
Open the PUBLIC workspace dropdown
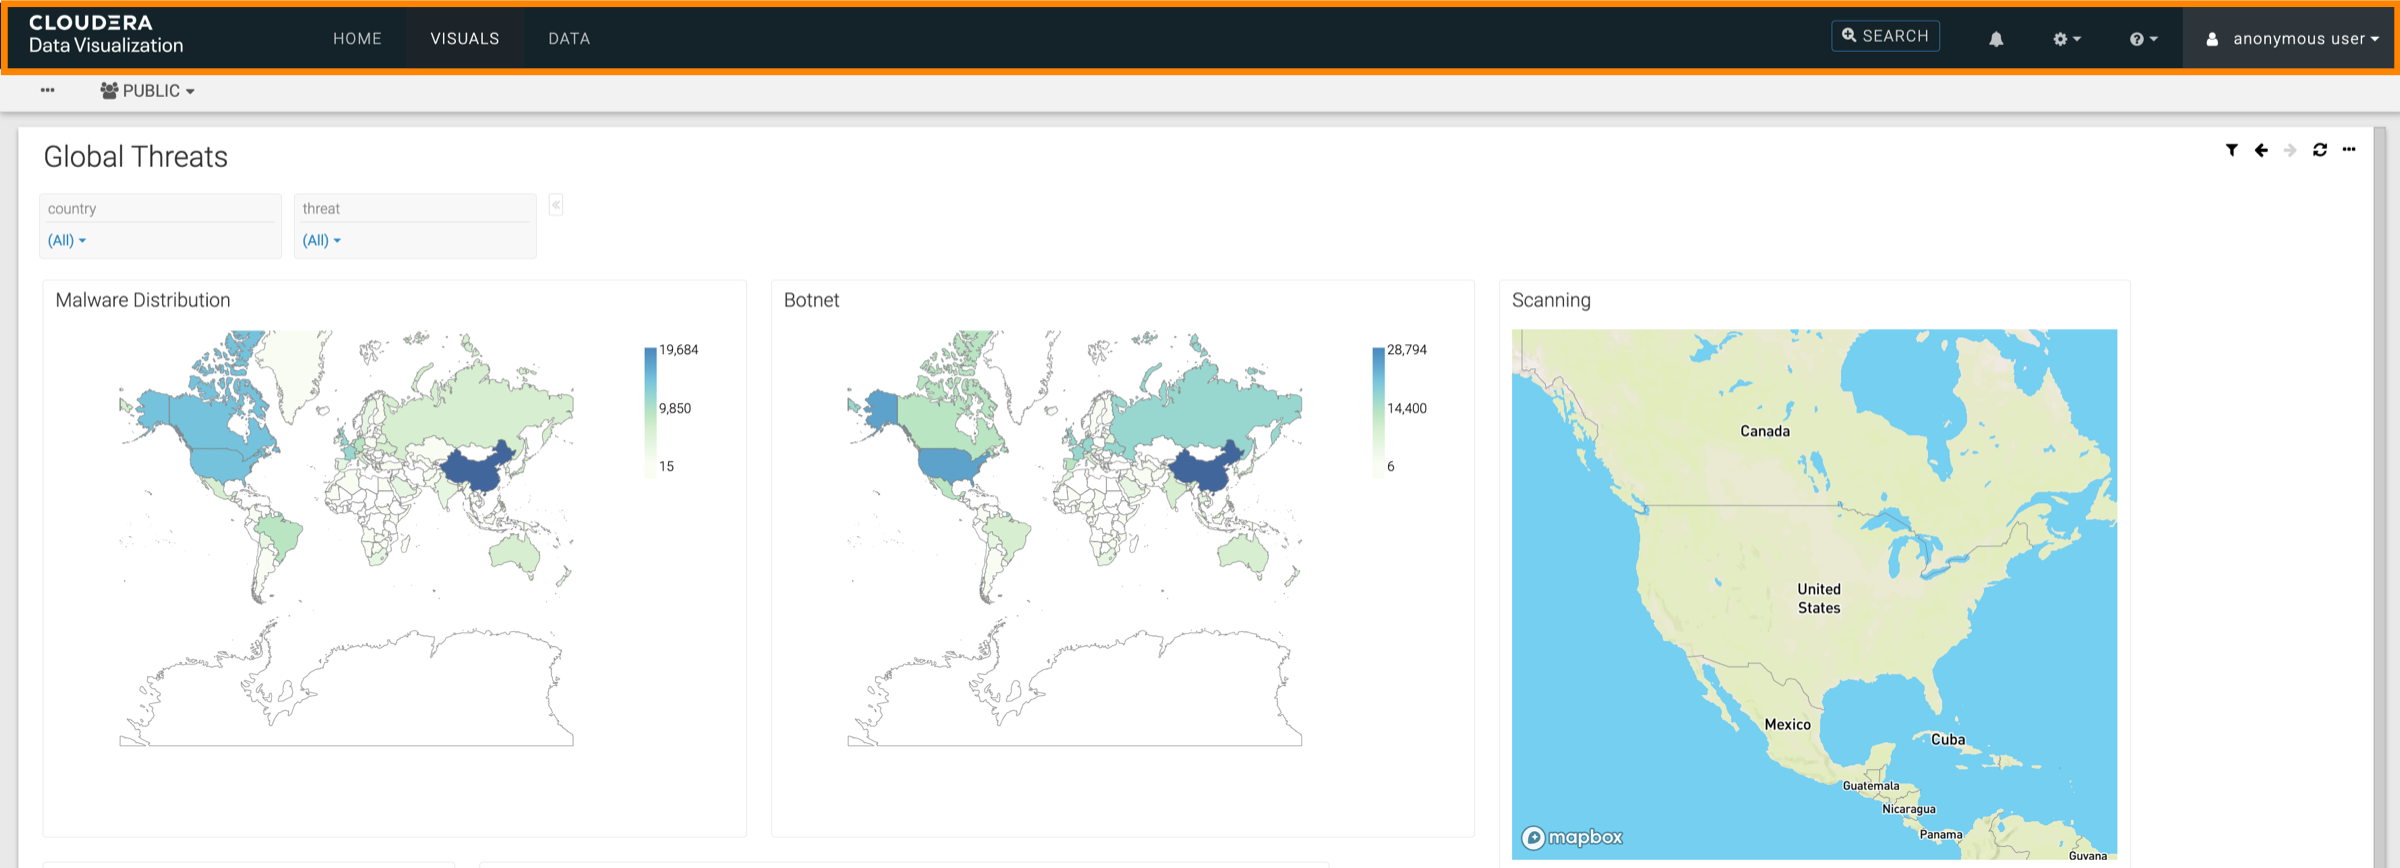point(147,91)
